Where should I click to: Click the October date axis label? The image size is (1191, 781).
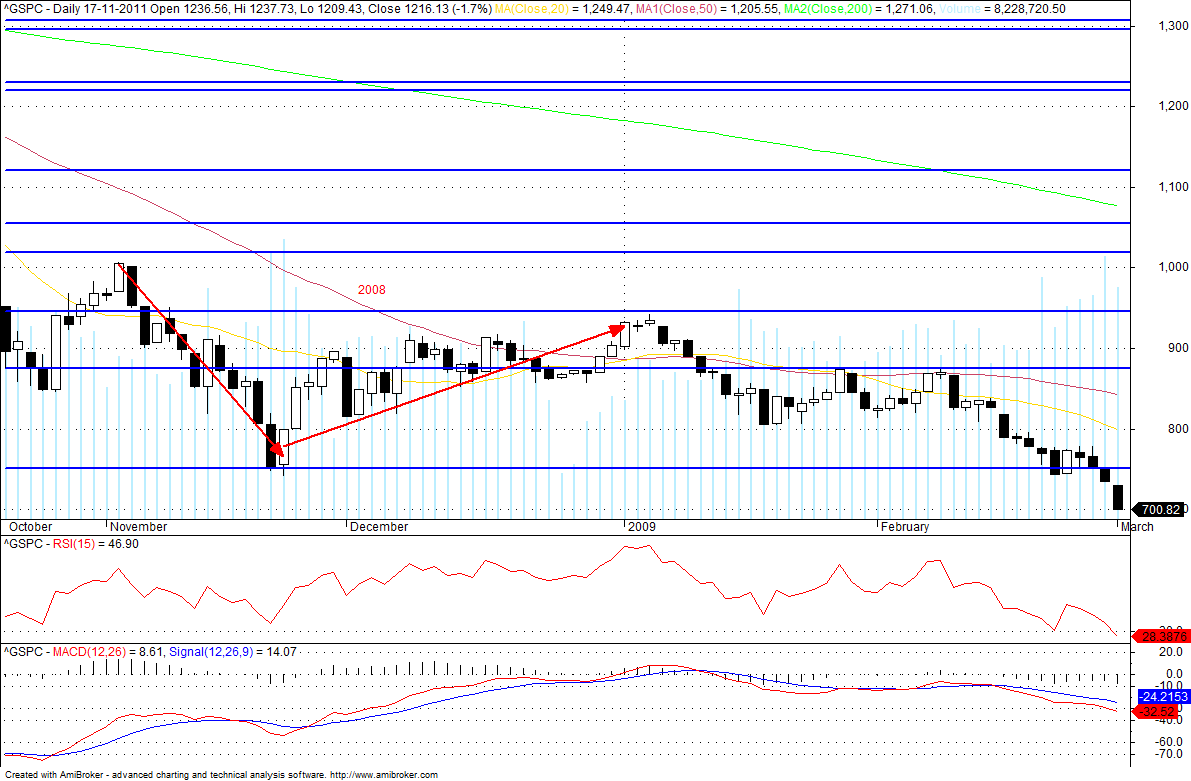click(x=30, y=526)
